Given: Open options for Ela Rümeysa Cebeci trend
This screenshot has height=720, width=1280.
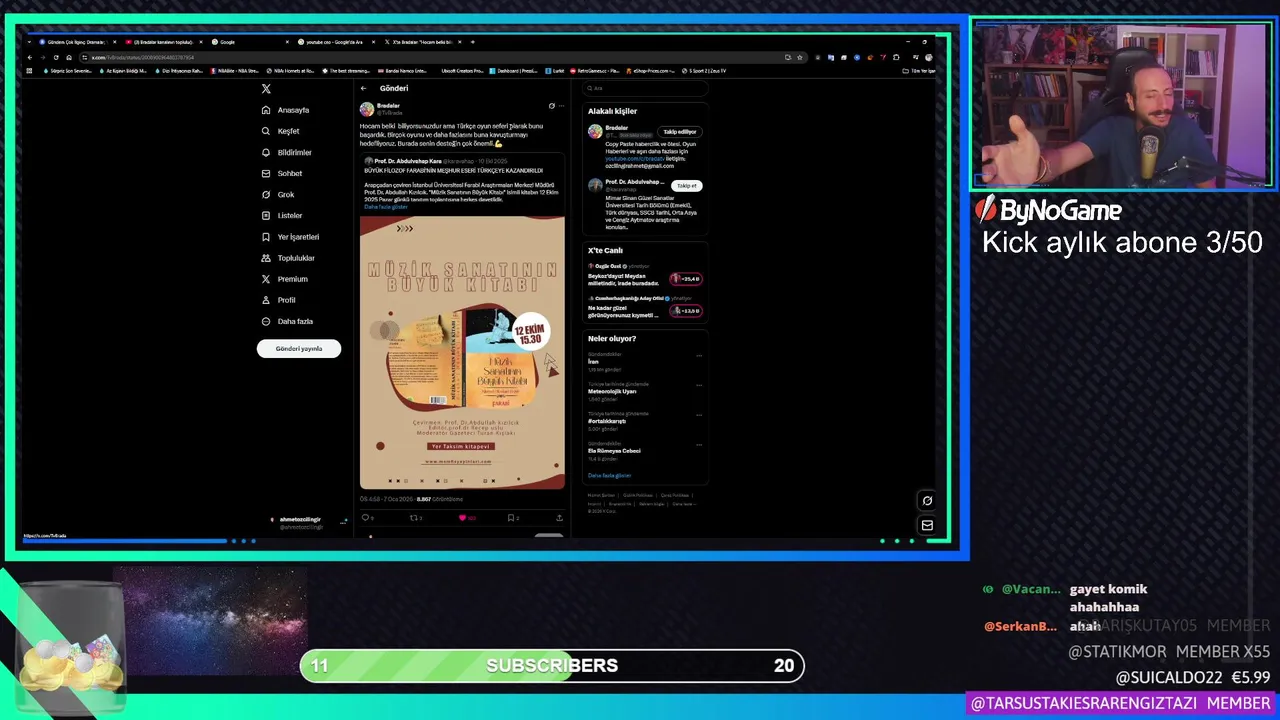Looking at the screenshot, I should tap(699, 446).
